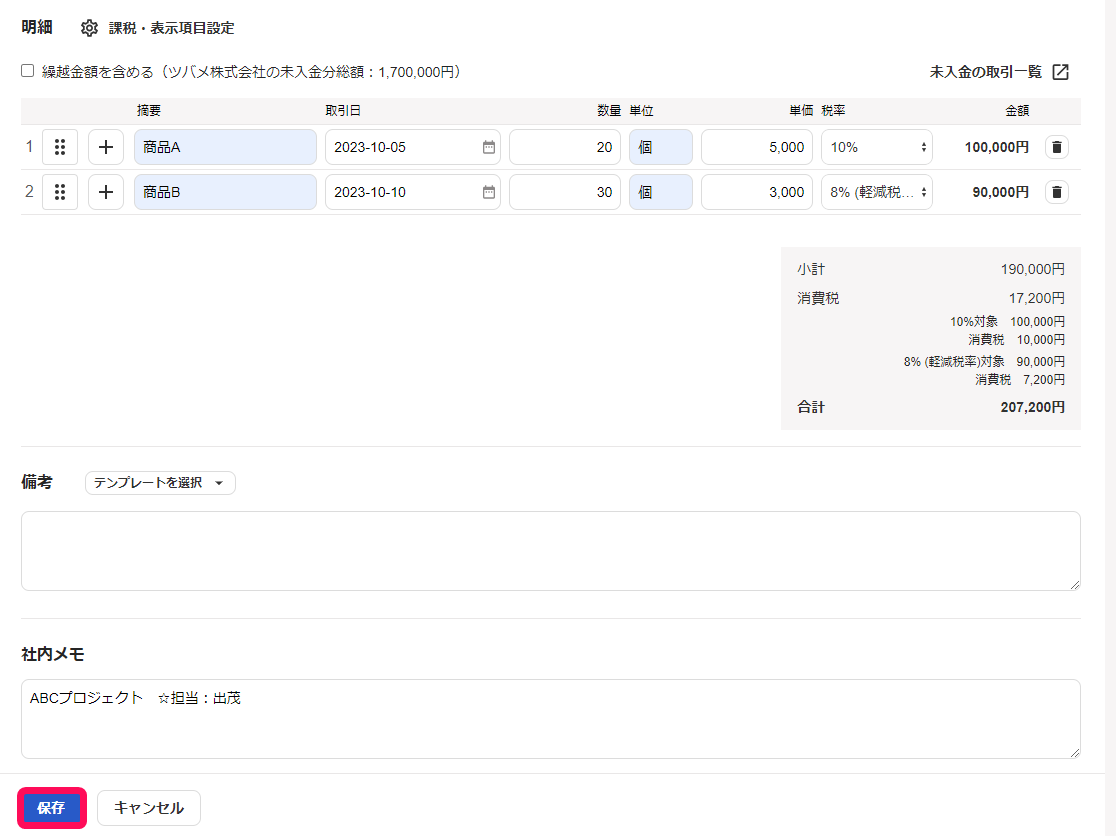Click amount text 100,000円 in row 1
1116x836 pixels.
tap(996, 147)
